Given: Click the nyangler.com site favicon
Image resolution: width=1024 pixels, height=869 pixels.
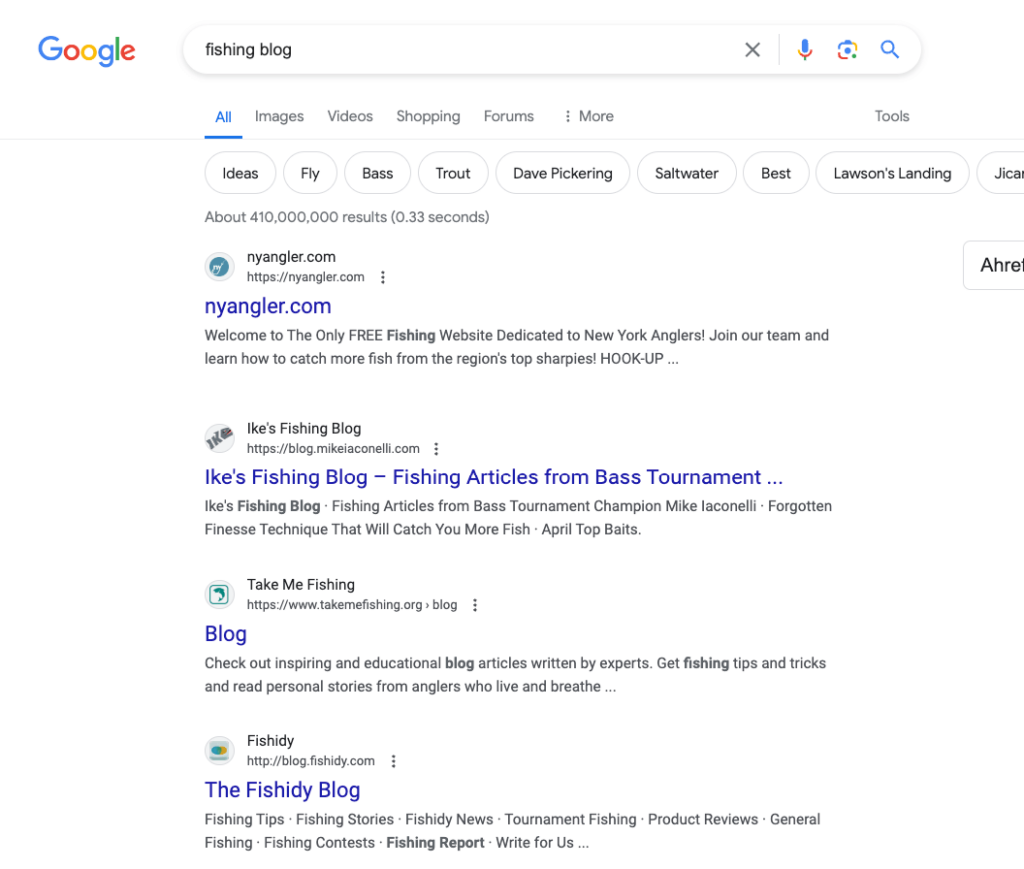Looking at the screenshot, I should (219, 266).
